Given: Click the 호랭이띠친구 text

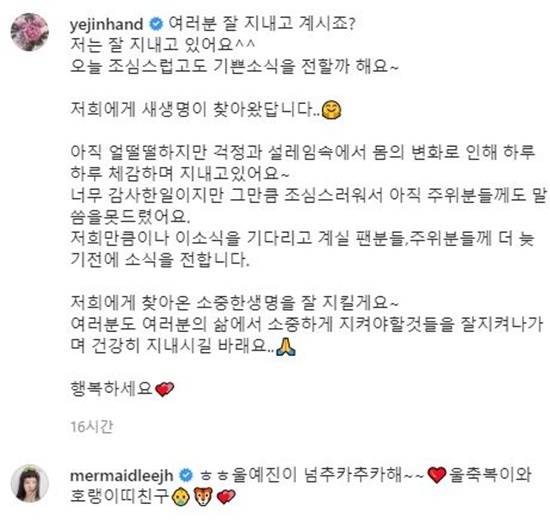Looking at the screenshot, I should pos(120,497).
